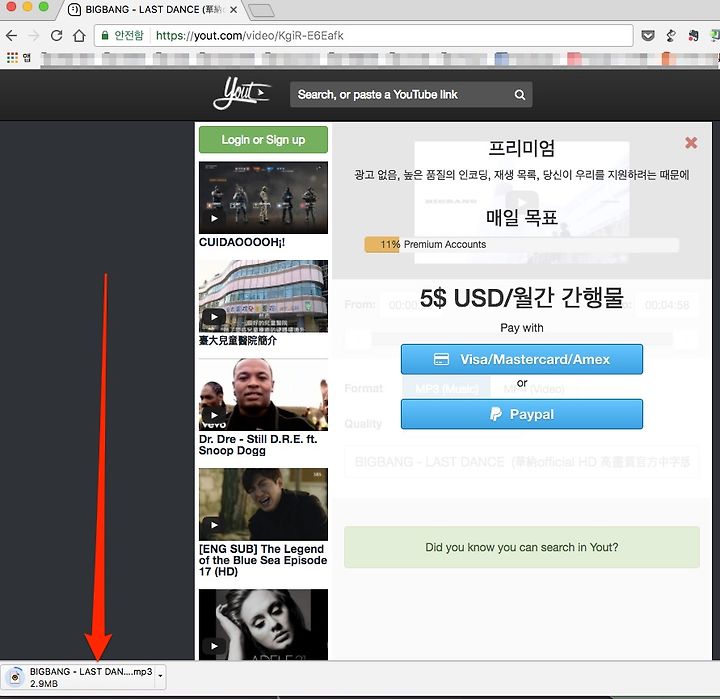Click the CUIDAOOOOH¡! title link
Viewport: 720px width, 699px height.
tap(242, 242)
